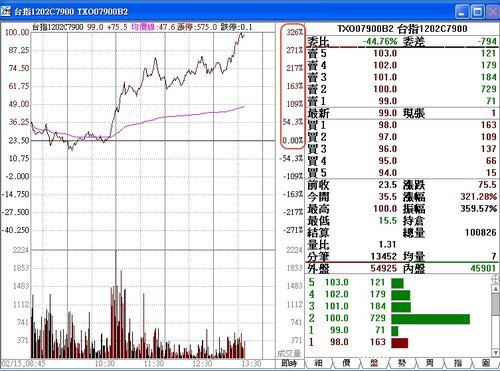Screen dimensions: 500x371
Task: Switch to the 圖 tab
Action: click(x=485, y=363)
